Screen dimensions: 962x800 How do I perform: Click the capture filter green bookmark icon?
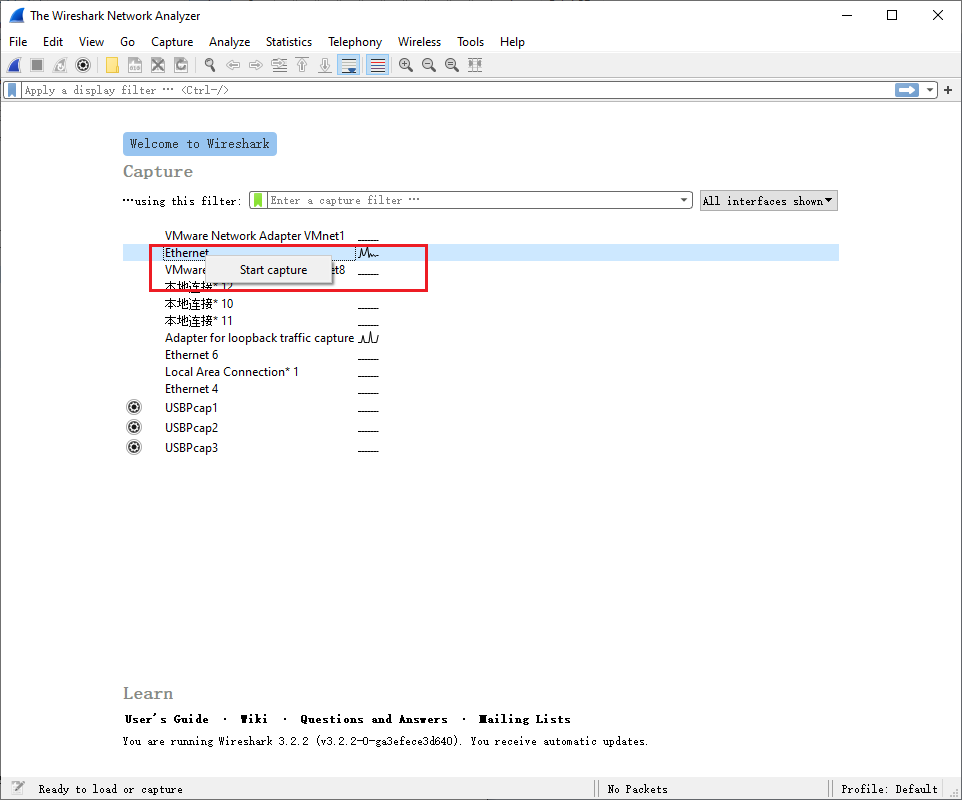point(258,200)
